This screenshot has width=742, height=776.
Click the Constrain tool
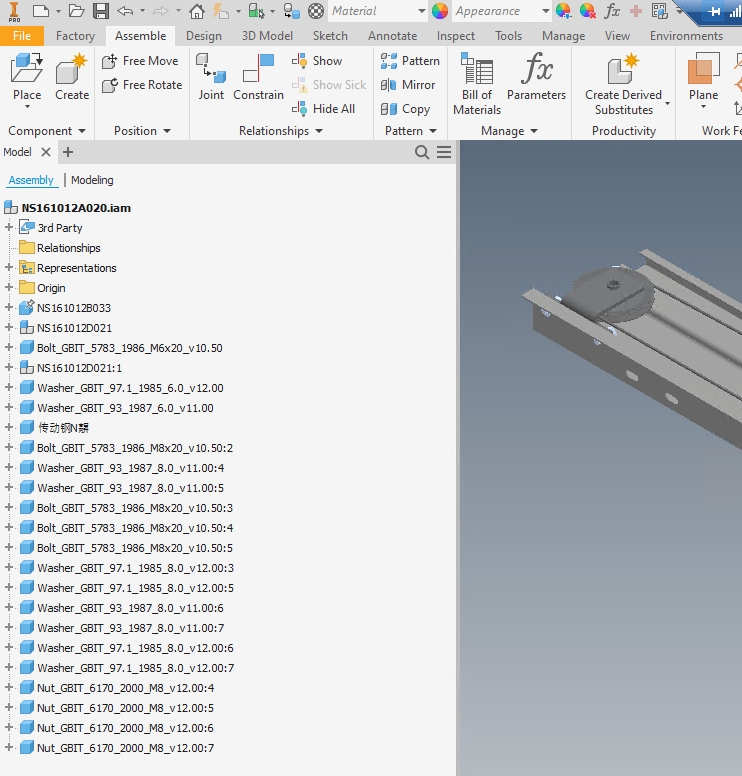coord(258,77)
